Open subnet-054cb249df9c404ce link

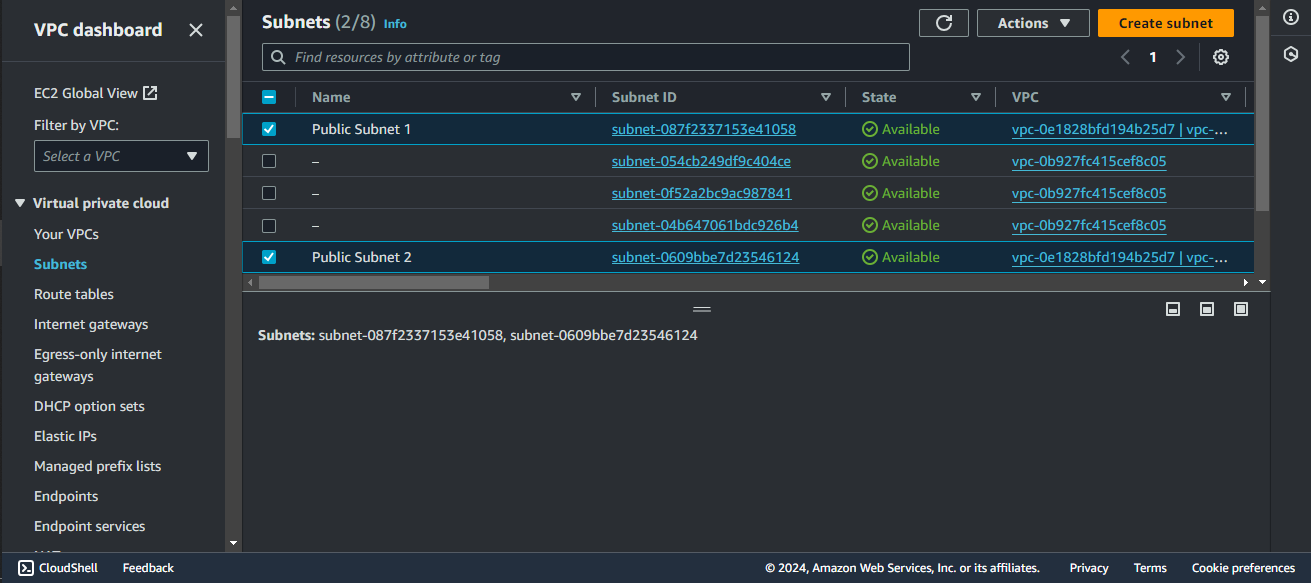(701, 161)
